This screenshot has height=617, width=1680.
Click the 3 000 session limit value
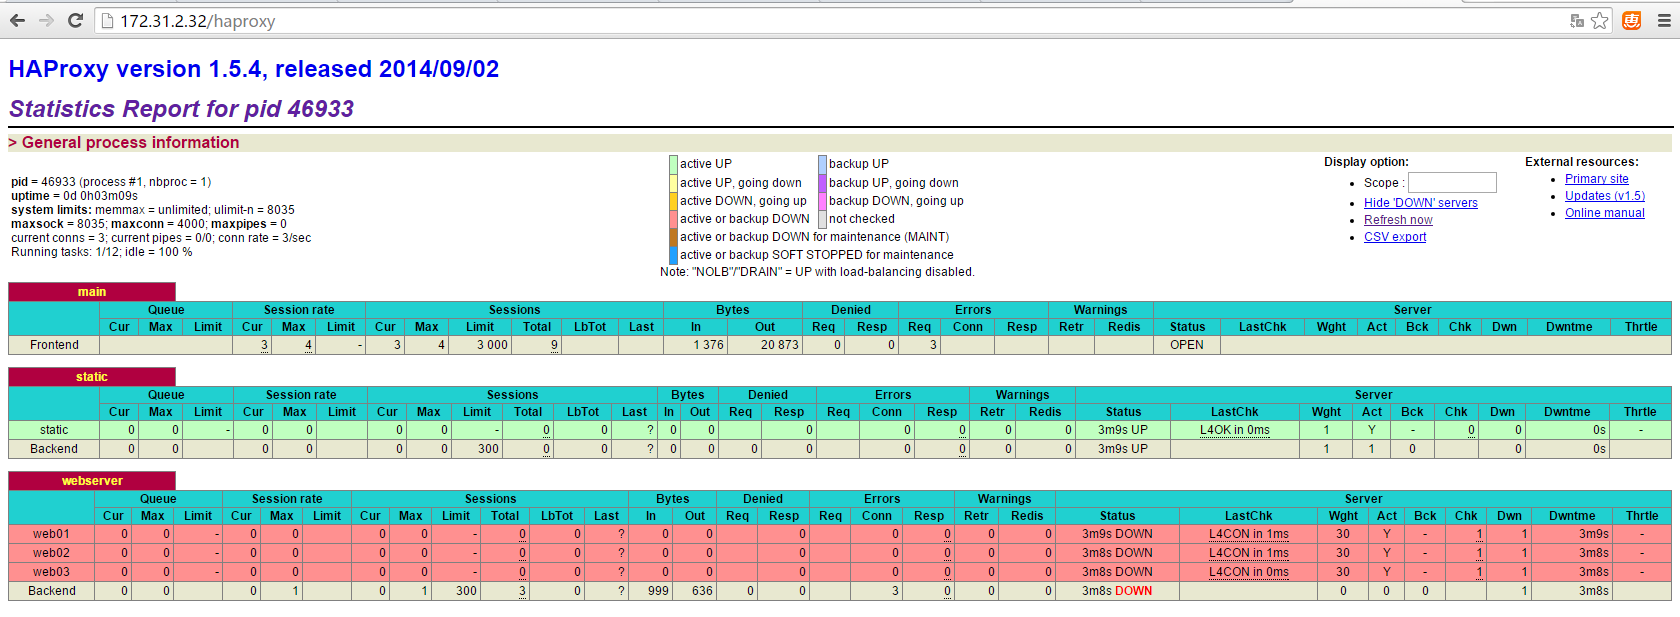point(492,345)
